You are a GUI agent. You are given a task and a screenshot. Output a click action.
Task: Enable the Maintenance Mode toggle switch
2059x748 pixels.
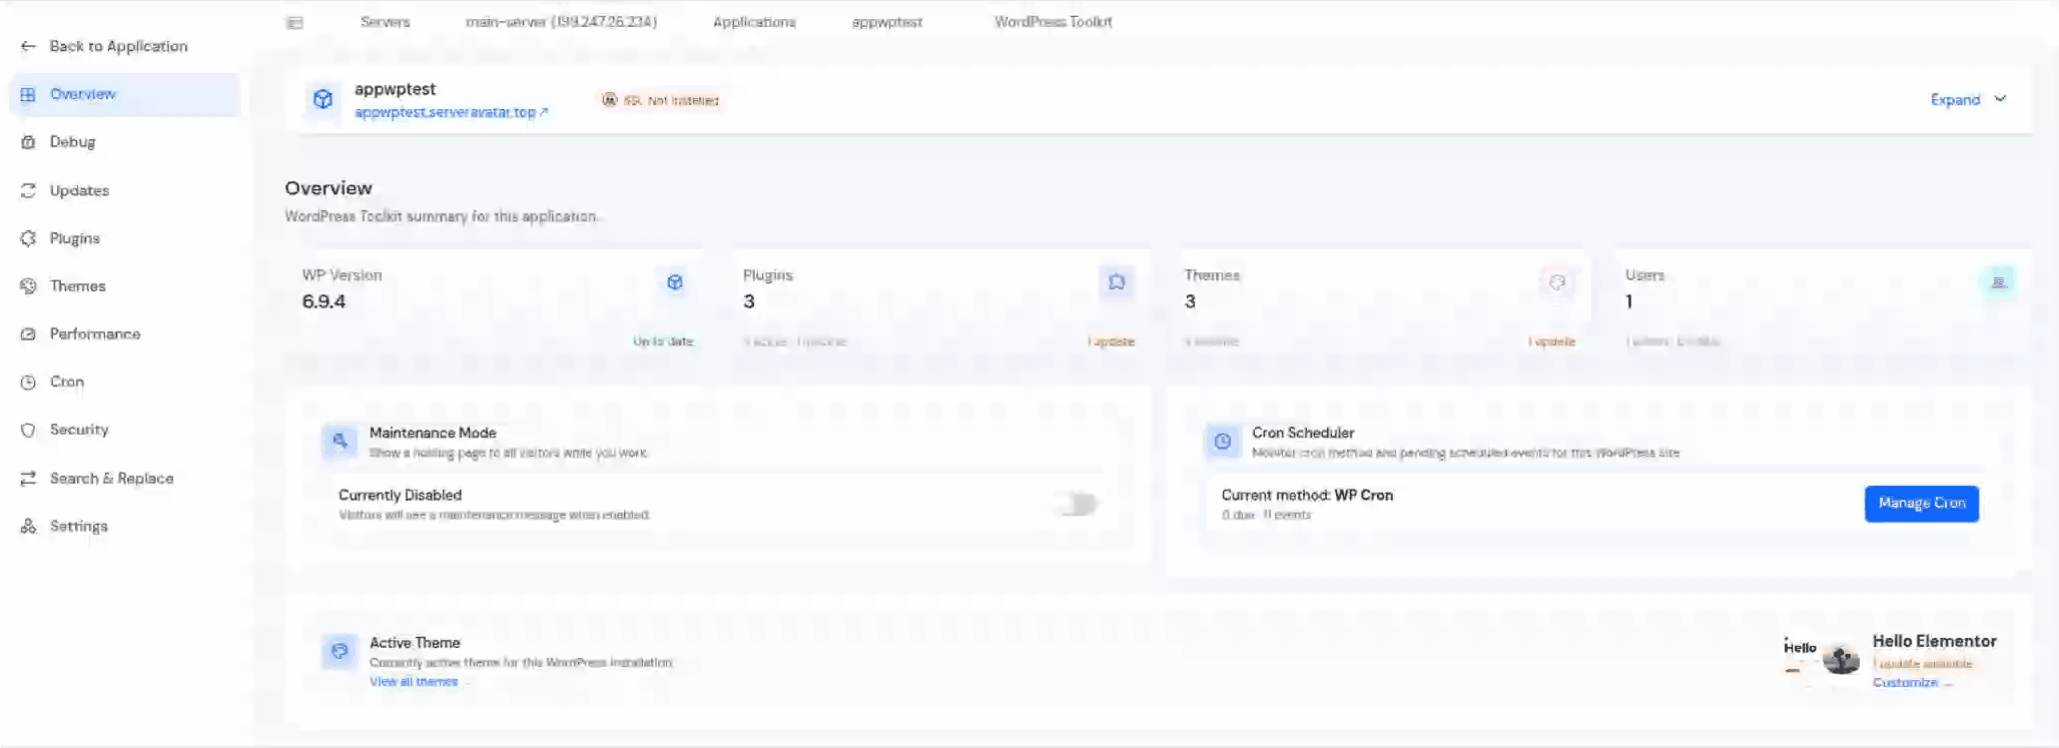1079,504
